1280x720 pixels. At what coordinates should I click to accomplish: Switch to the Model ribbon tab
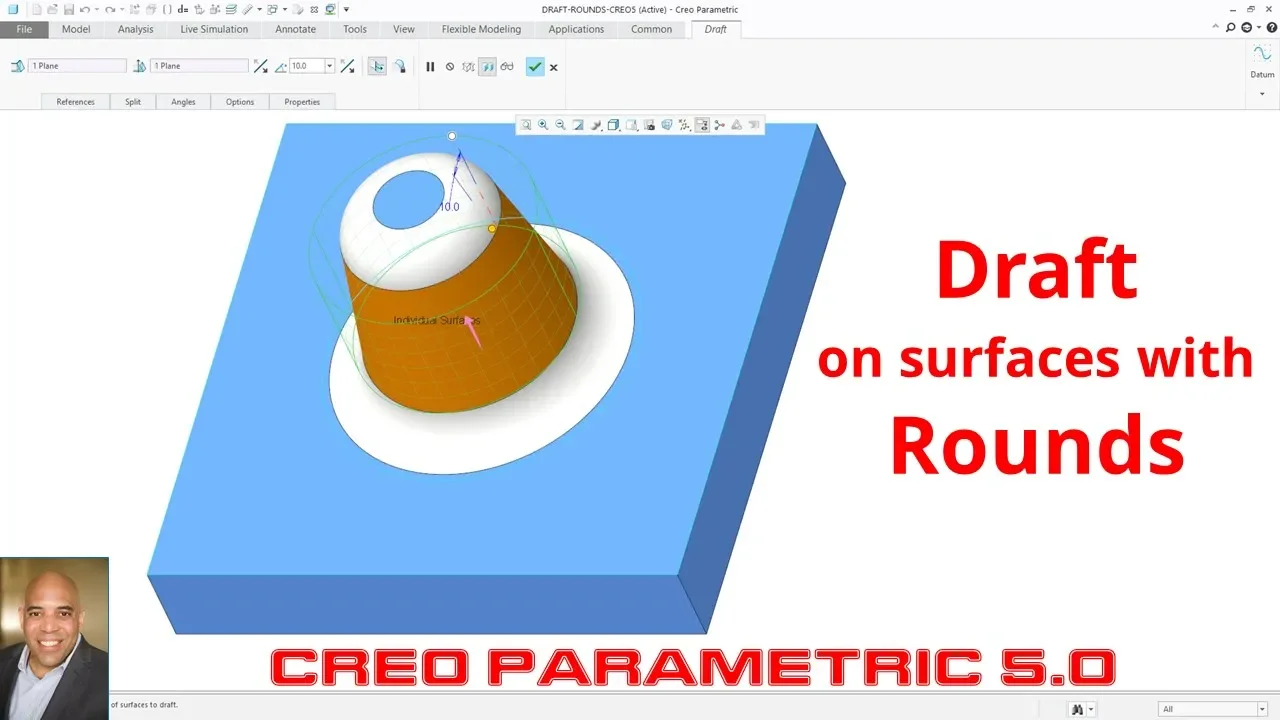[76, 29]
